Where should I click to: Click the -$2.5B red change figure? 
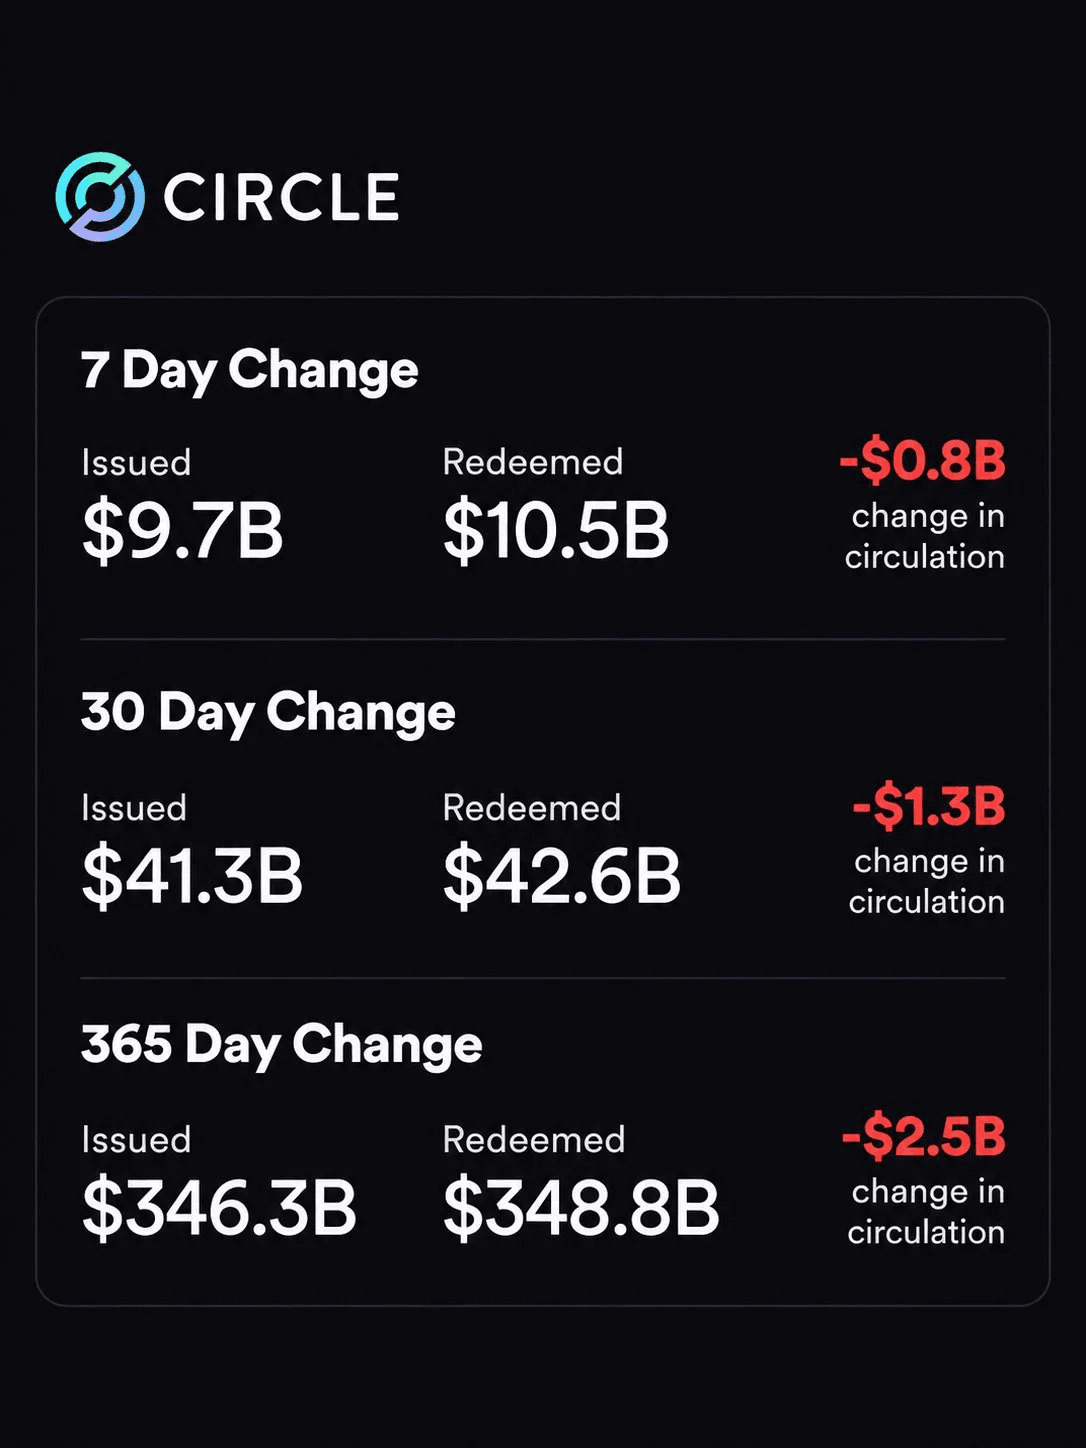(924, 1137)
